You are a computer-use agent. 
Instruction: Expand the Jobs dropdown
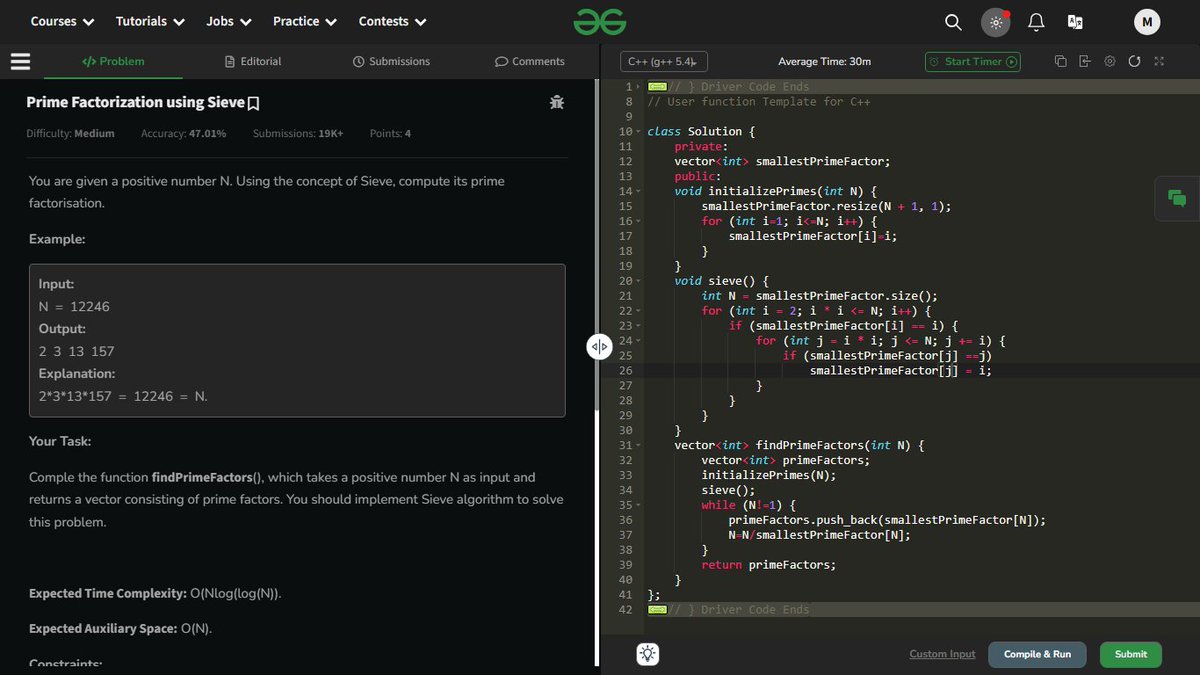[x=229, y=21]
